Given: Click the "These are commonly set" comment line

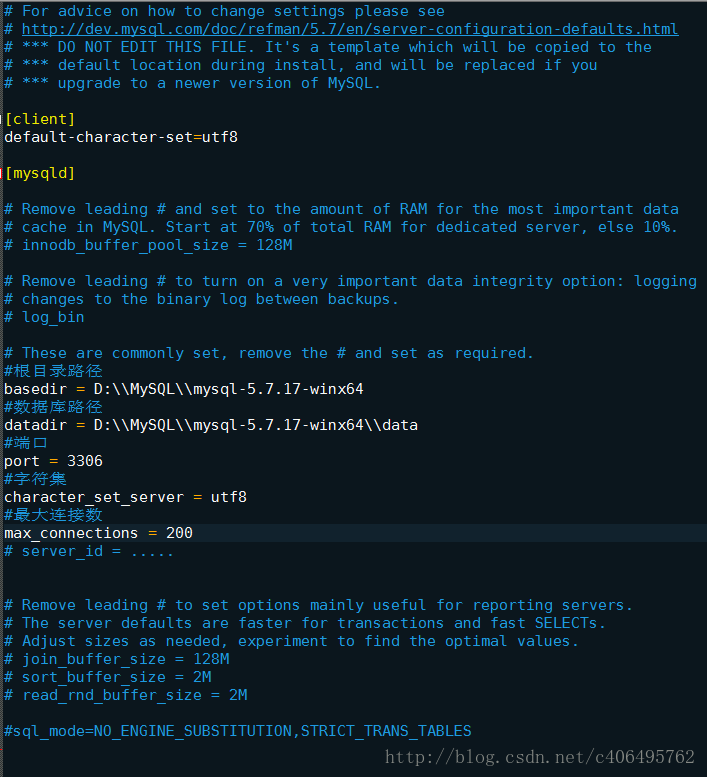Looking at the screenshot, I should tap(270, 353).
